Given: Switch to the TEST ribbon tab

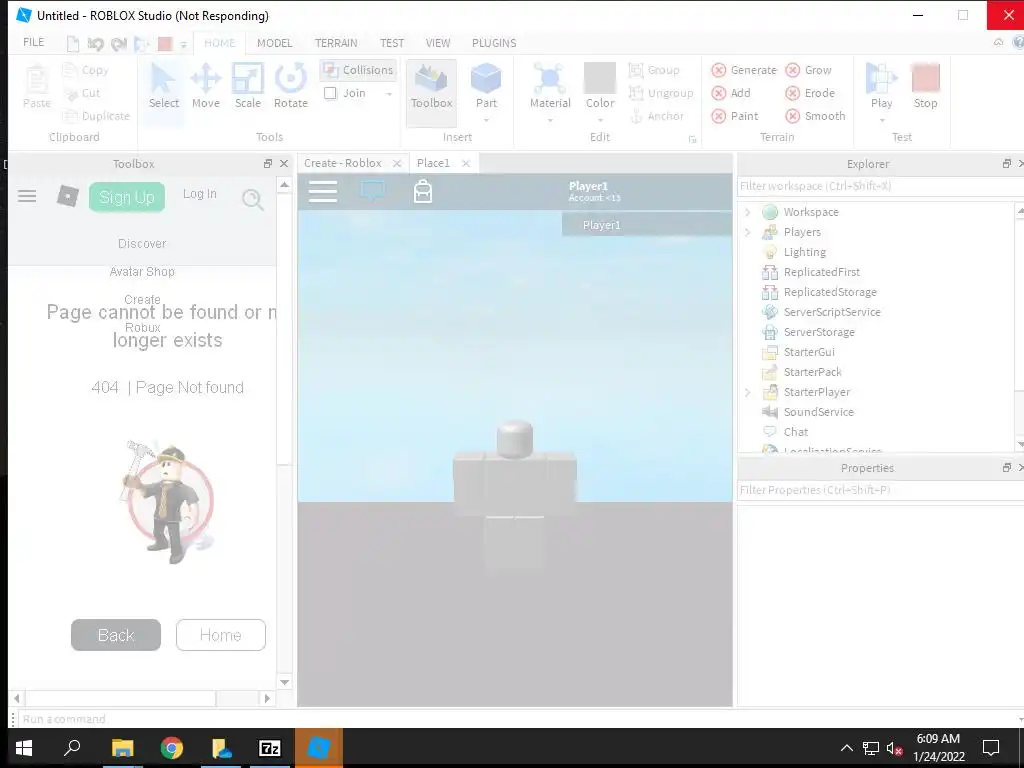Looking at the screenshot, I should [392, 43].
